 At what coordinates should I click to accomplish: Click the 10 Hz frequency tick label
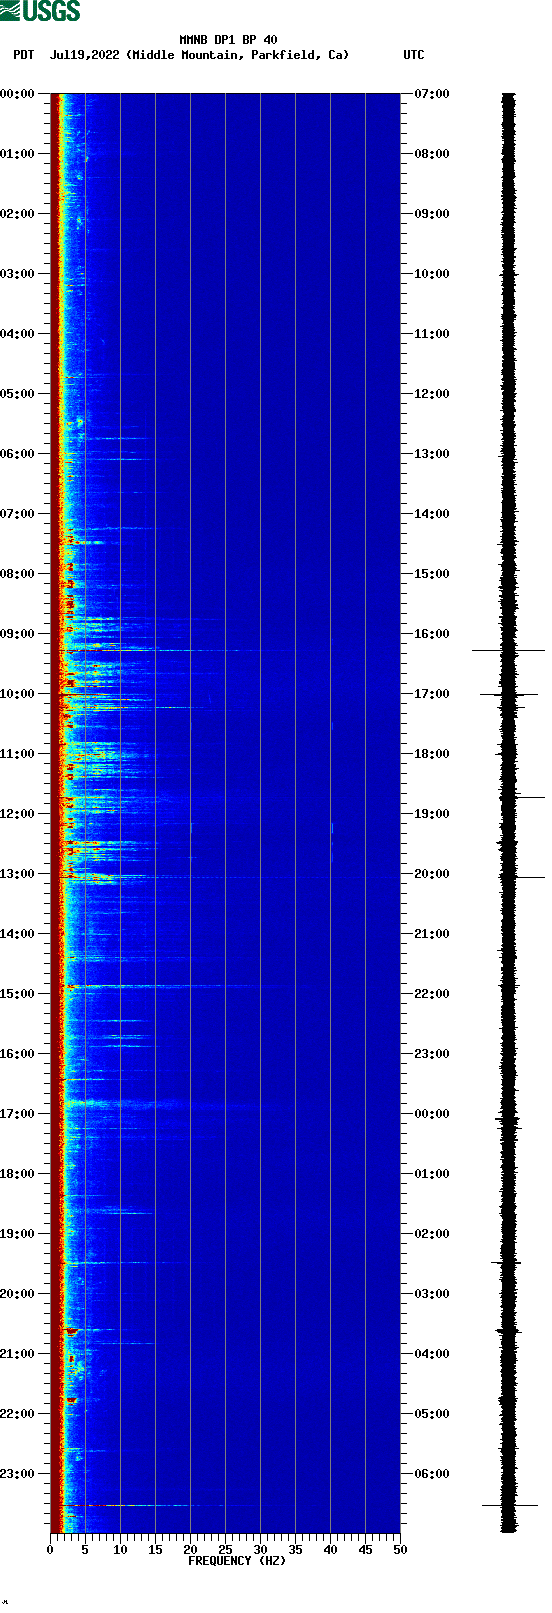click(120, 1550)
